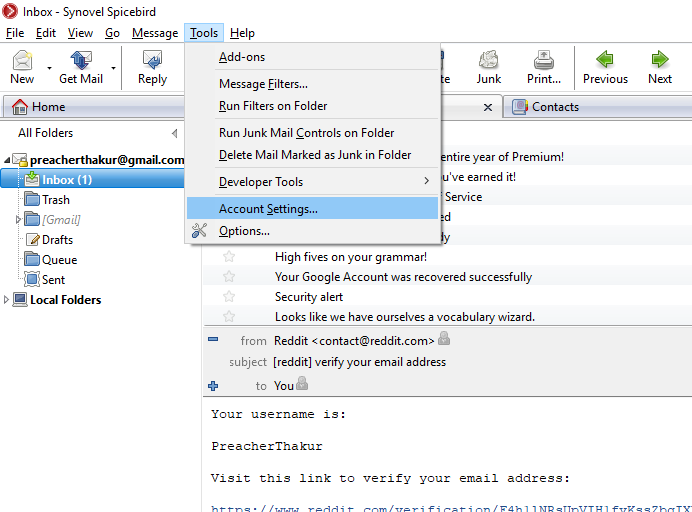Collapse message header with minus icon
The height and width of the screenshot is (512, 692).
(x=213, y=339)
